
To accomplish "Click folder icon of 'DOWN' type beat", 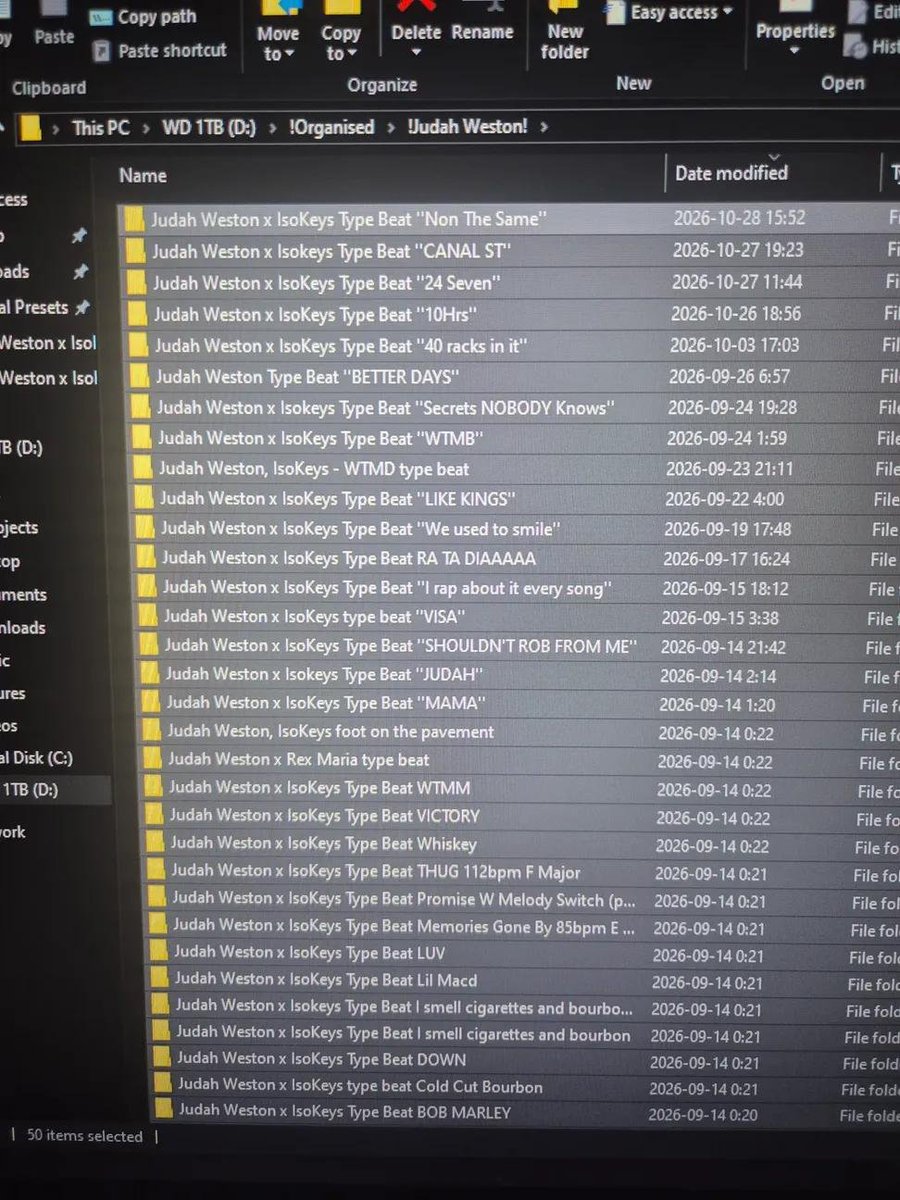I will (162, 1058).
